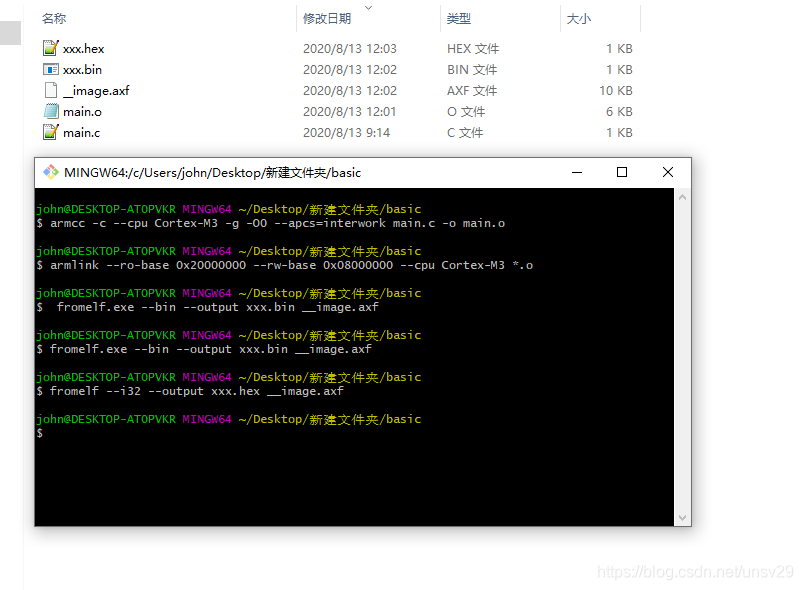Click the O 文件 type cell
803x590 pixels.
click(x=466, y=112)
